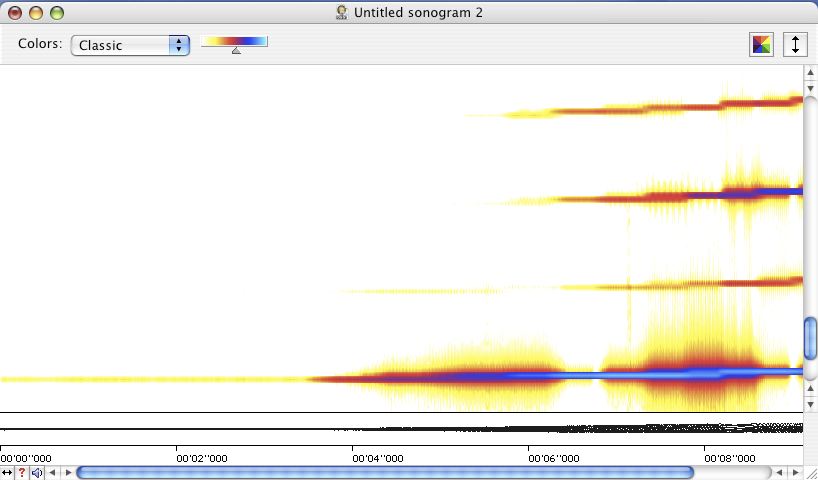
Task: Open help with the red question mark
Action: click(x=21, y=473)
